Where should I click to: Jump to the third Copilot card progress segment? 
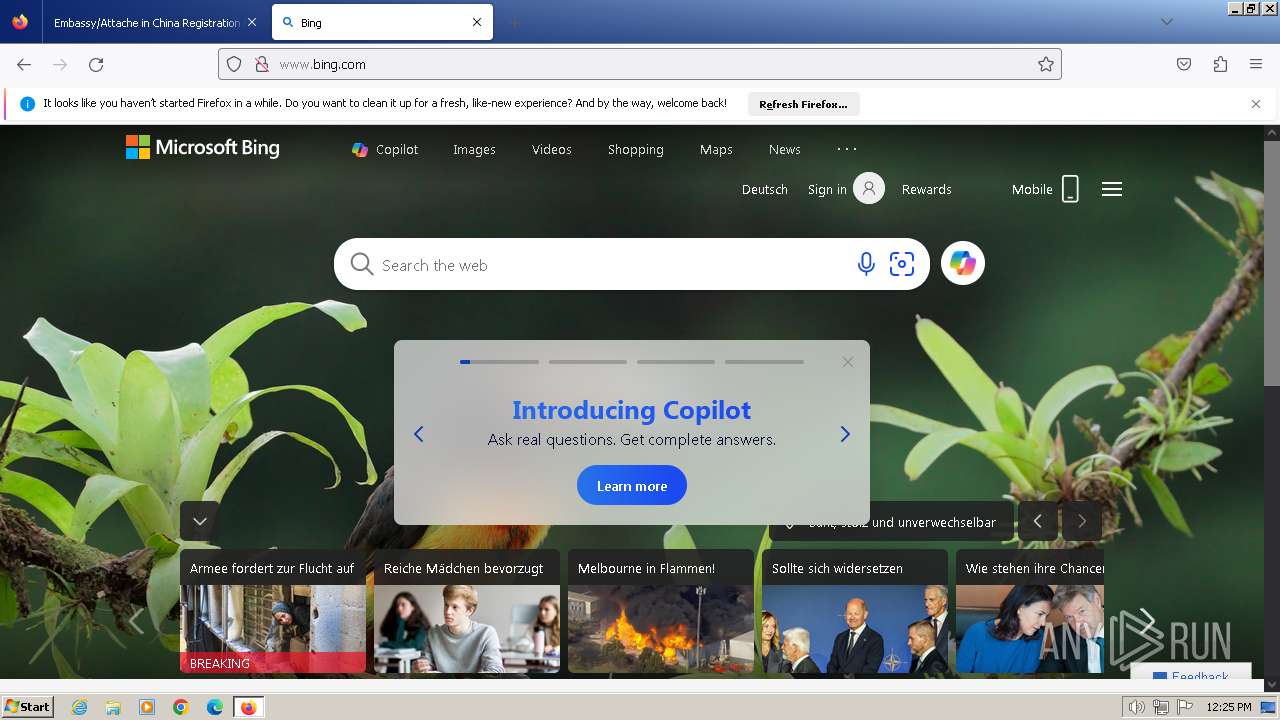676,362
